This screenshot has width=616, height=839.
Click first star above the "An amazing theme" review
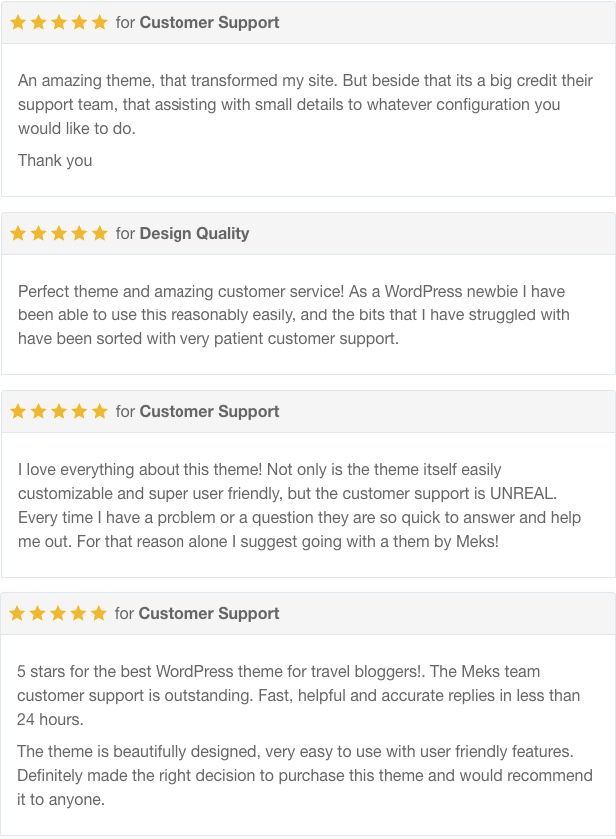pos(18,22)
